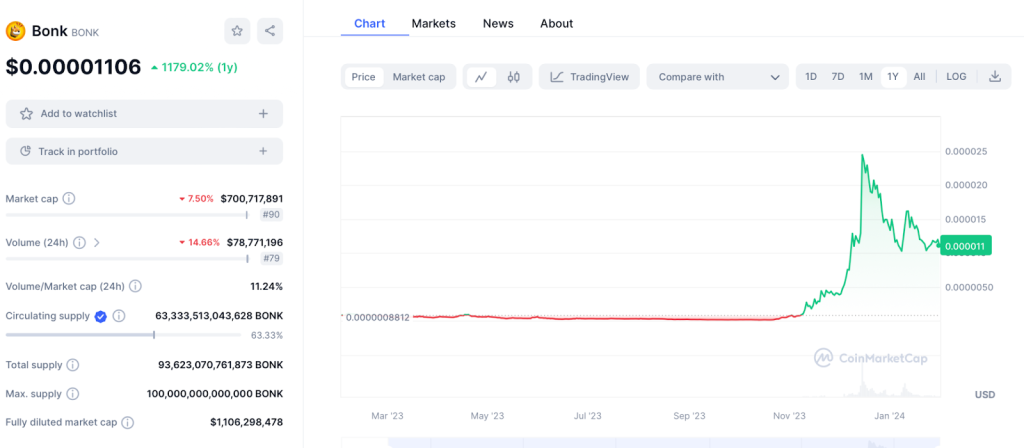Click the price $0.00001106 heading
Viewport: 1024px width, 448px height.
pyautogui.click(x=73, y=67)
